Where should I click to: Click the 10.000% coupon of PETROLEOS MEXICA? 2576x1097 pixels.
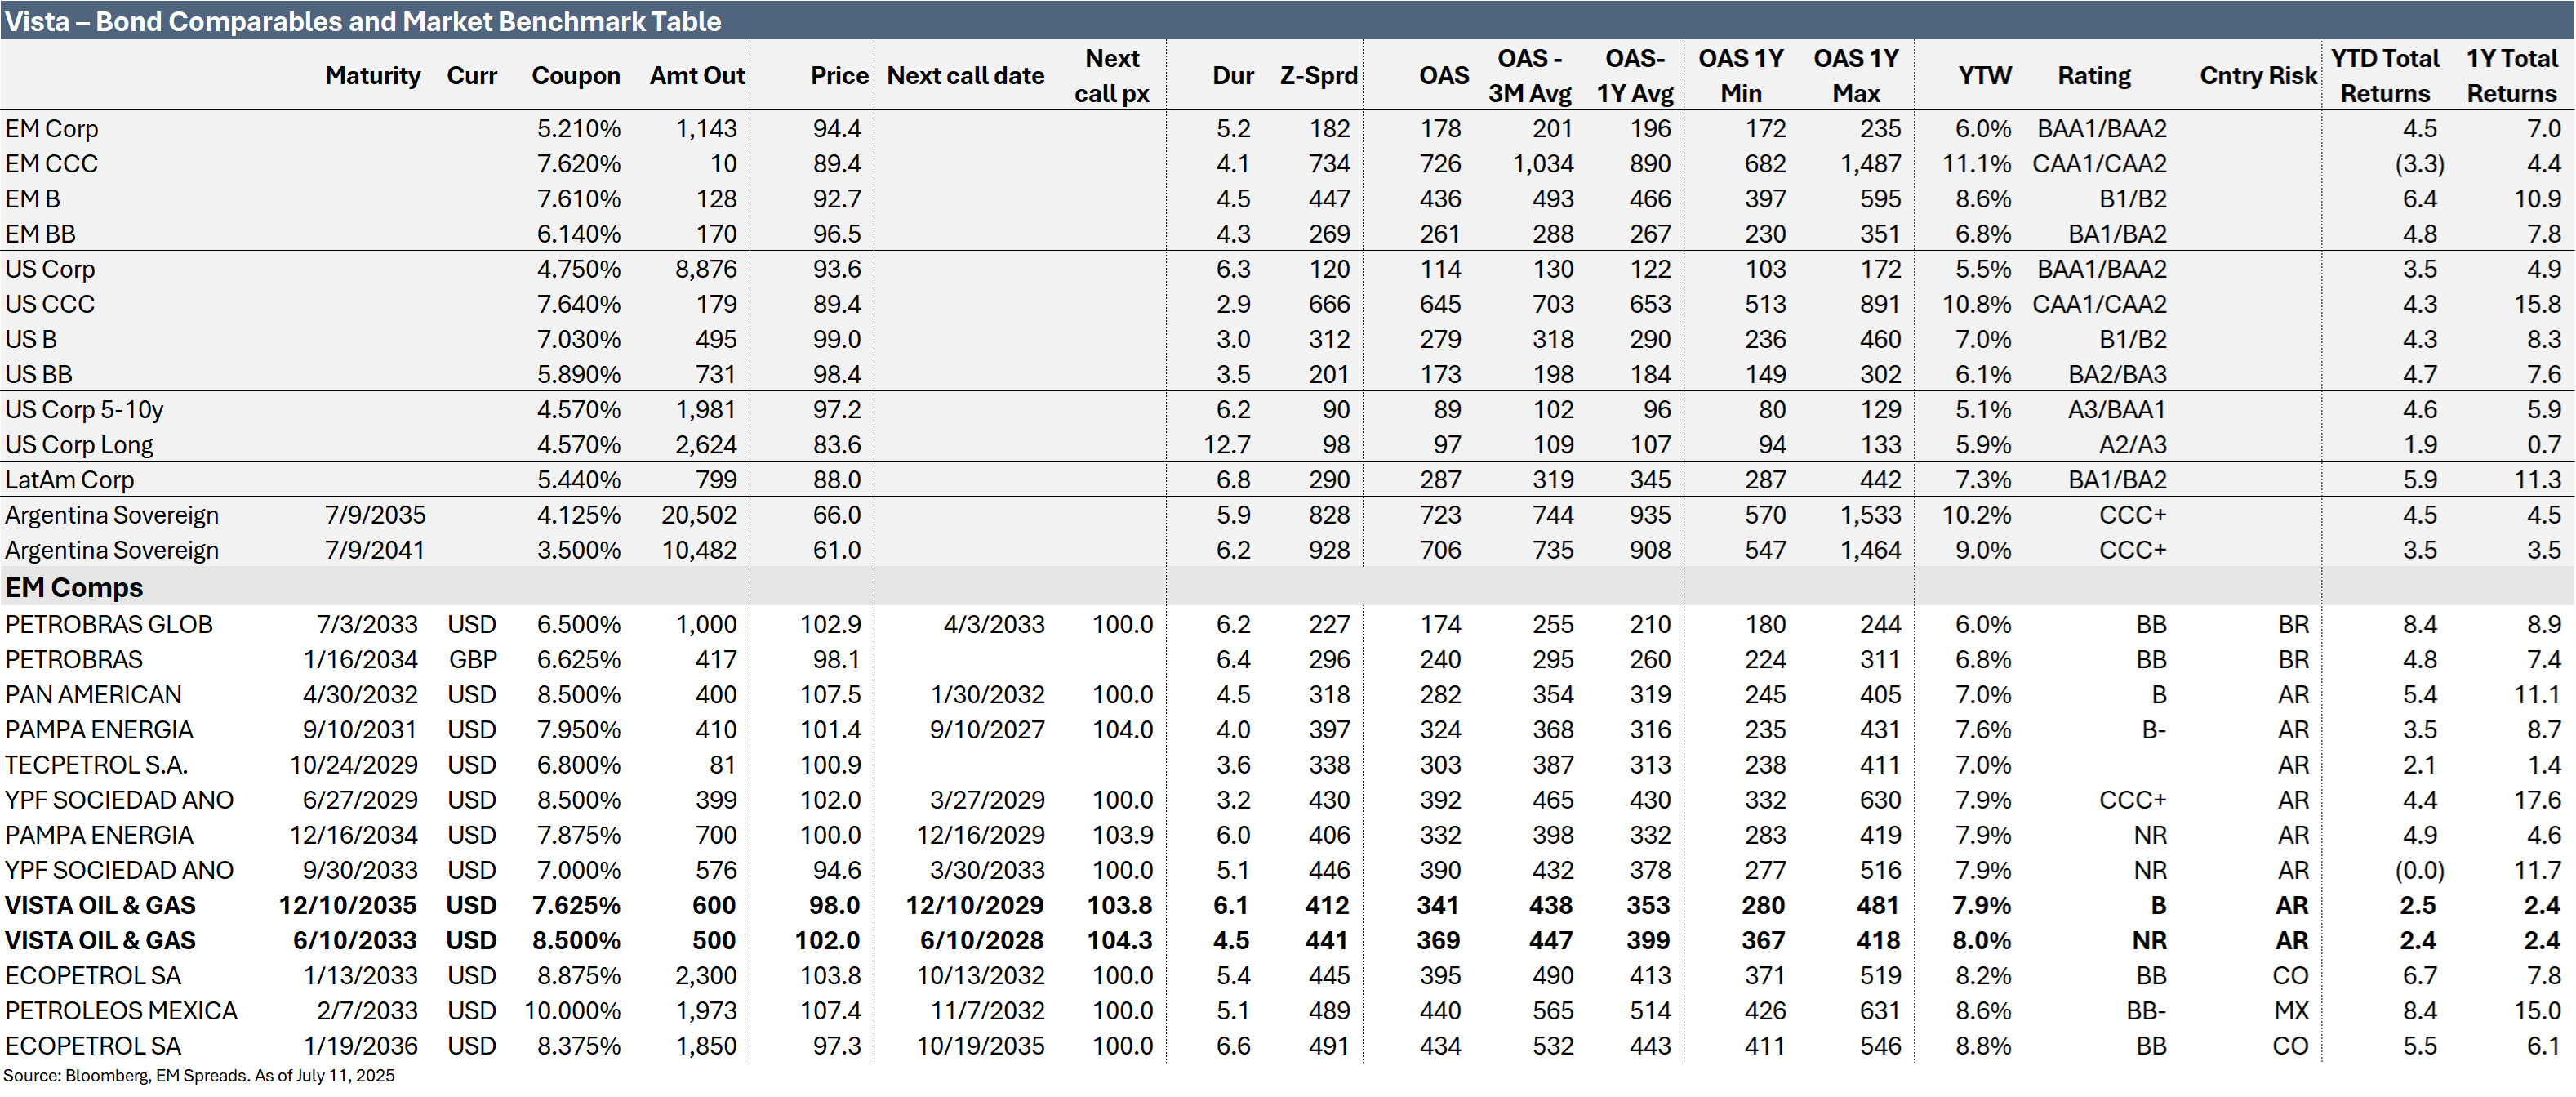572,1011
